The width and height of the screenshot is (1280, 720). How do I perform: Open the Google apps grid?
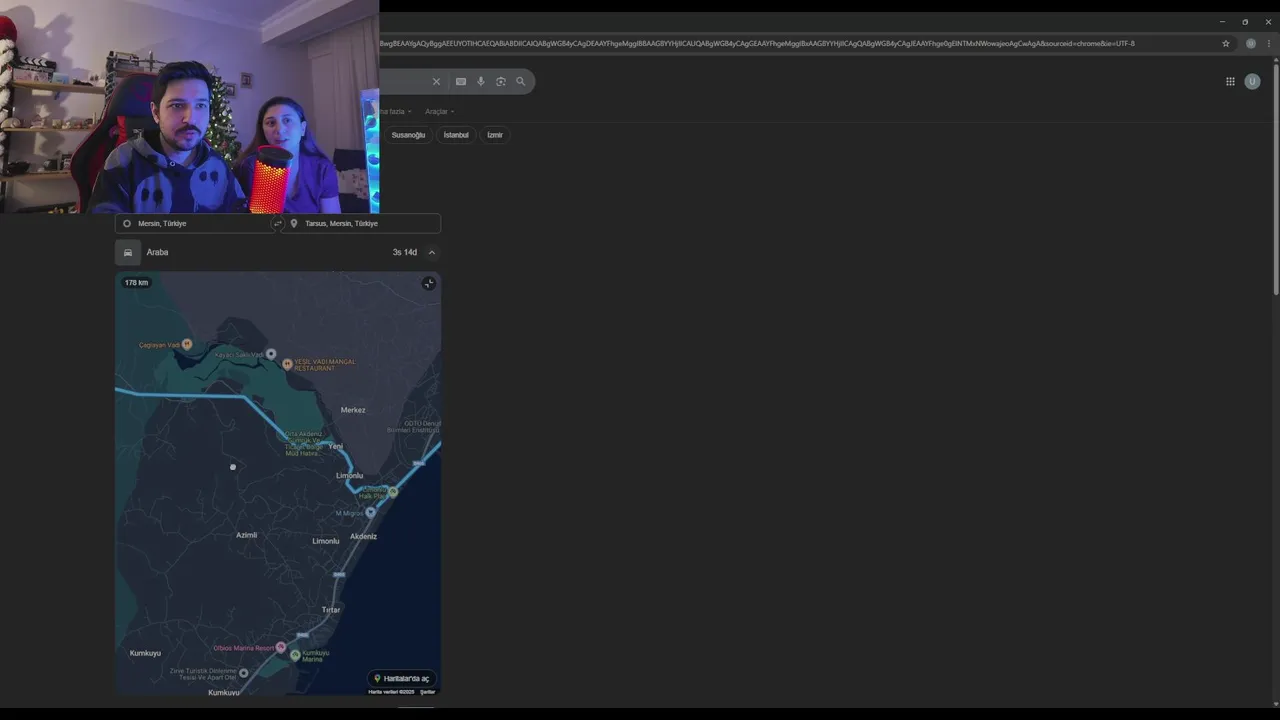[1230, 82]
